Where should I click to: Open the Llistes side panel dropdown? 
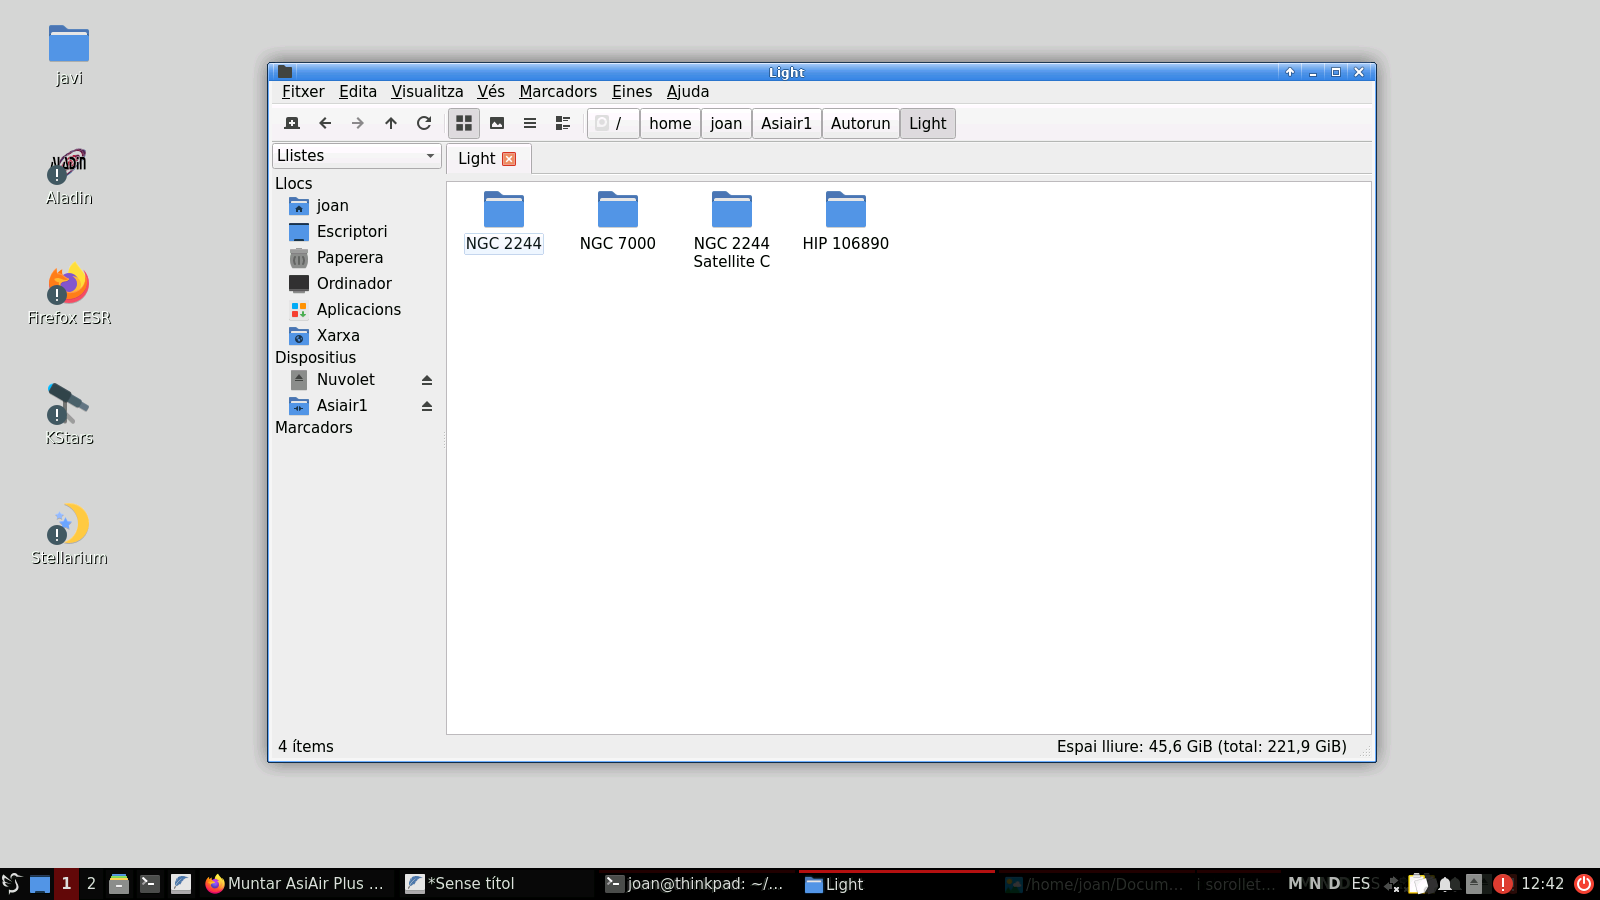(x=356, y=155)
